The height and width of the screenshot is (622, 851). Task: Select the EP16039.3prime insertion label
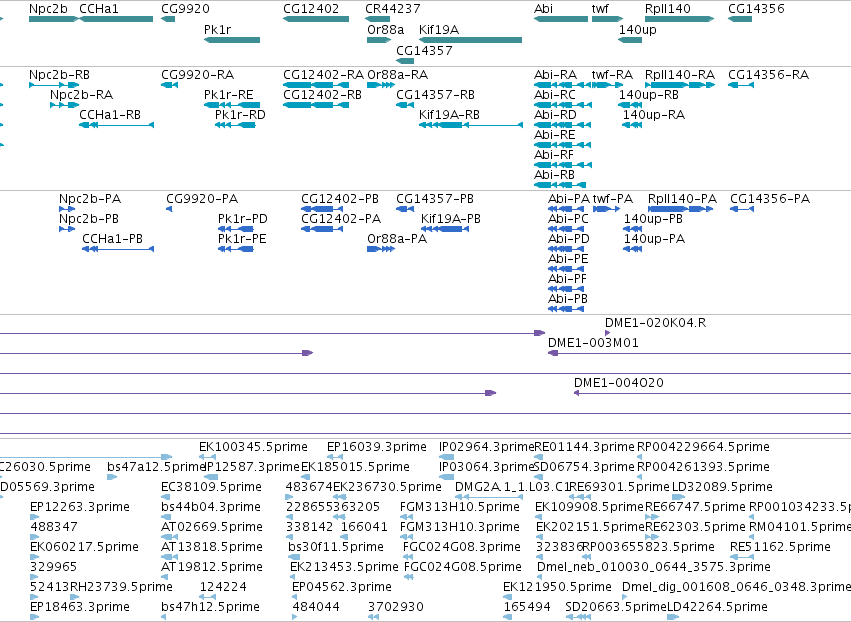point(377,447)
